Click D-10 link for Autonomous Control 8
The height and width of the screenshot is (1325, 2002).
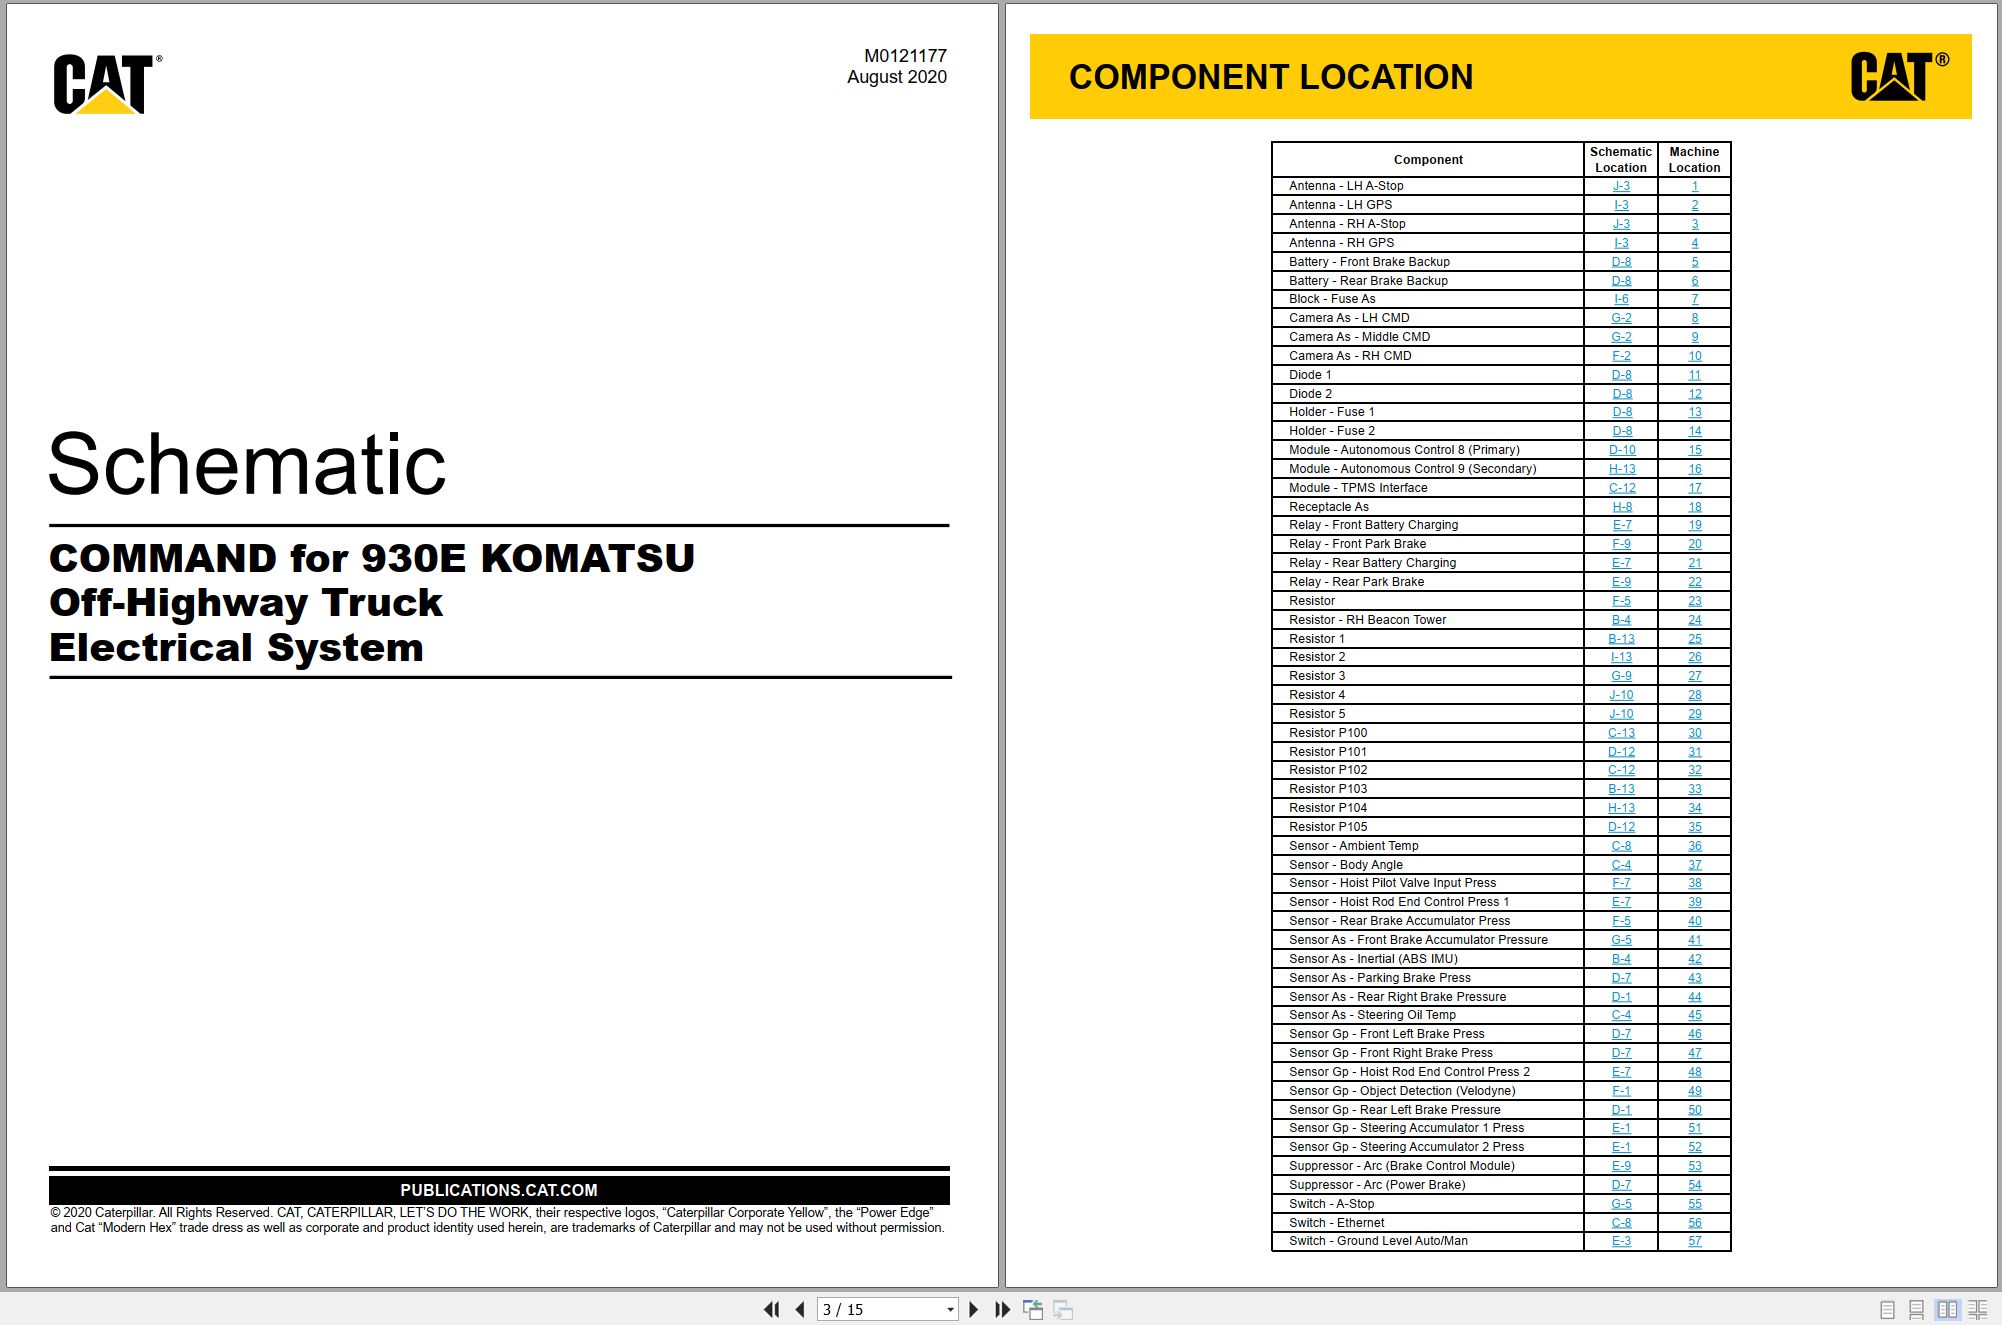coord(1621,450)
